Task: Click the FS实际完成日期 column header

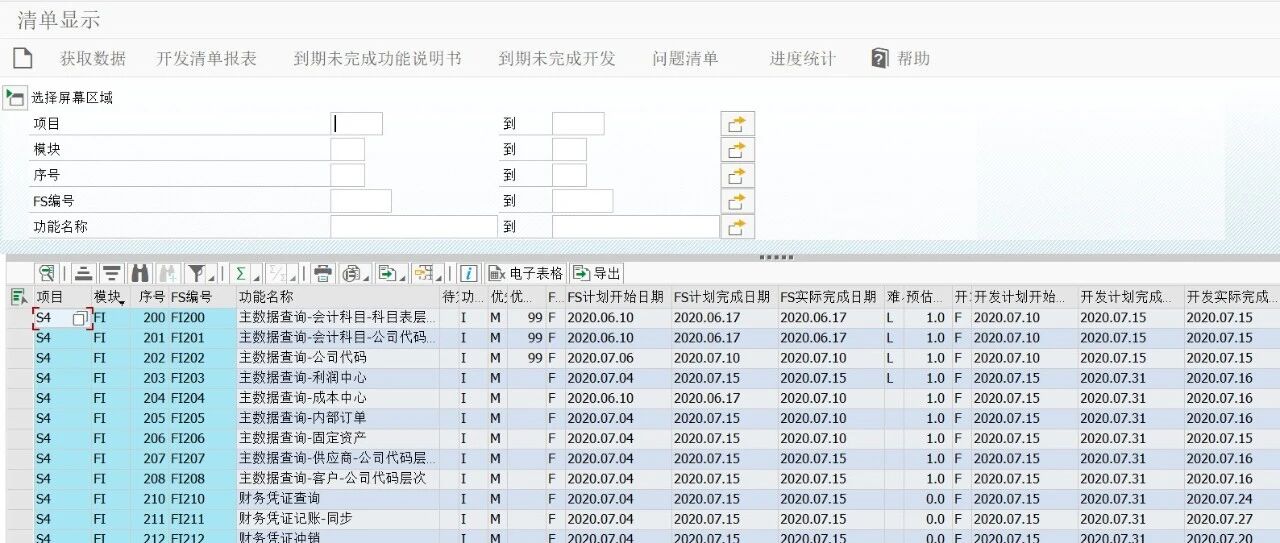Action: [830, 297]
